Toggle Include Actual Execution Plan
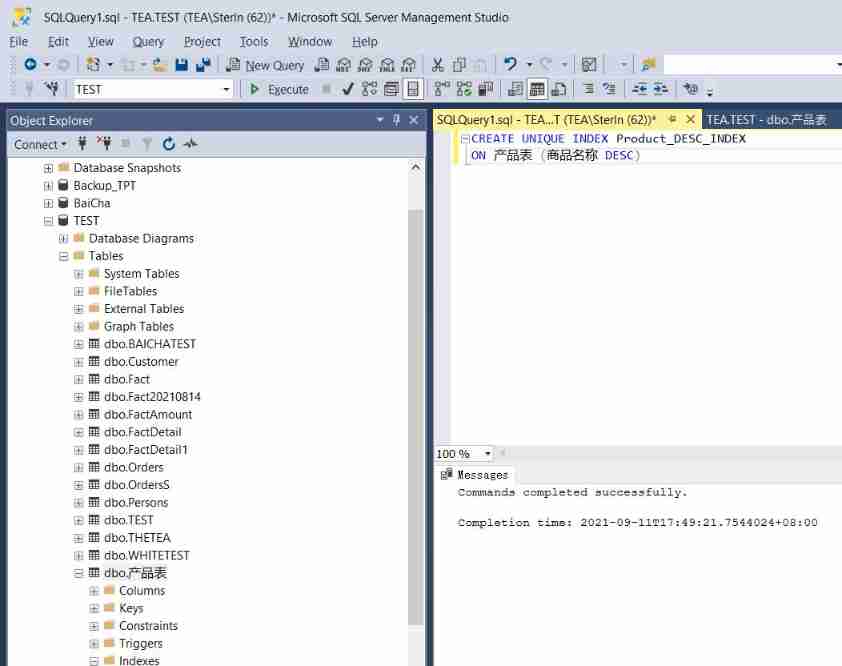842x666 pixels. tap(442, 89)
